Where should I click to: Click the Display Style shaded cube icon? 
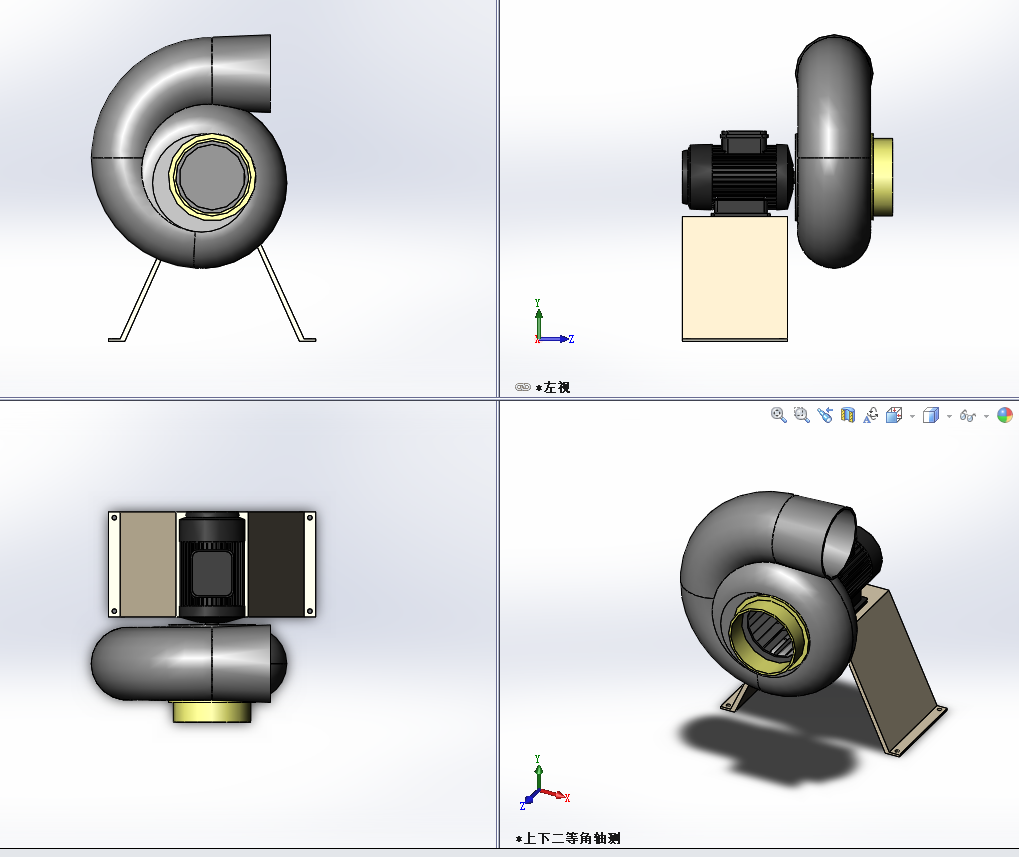[930, 415]
